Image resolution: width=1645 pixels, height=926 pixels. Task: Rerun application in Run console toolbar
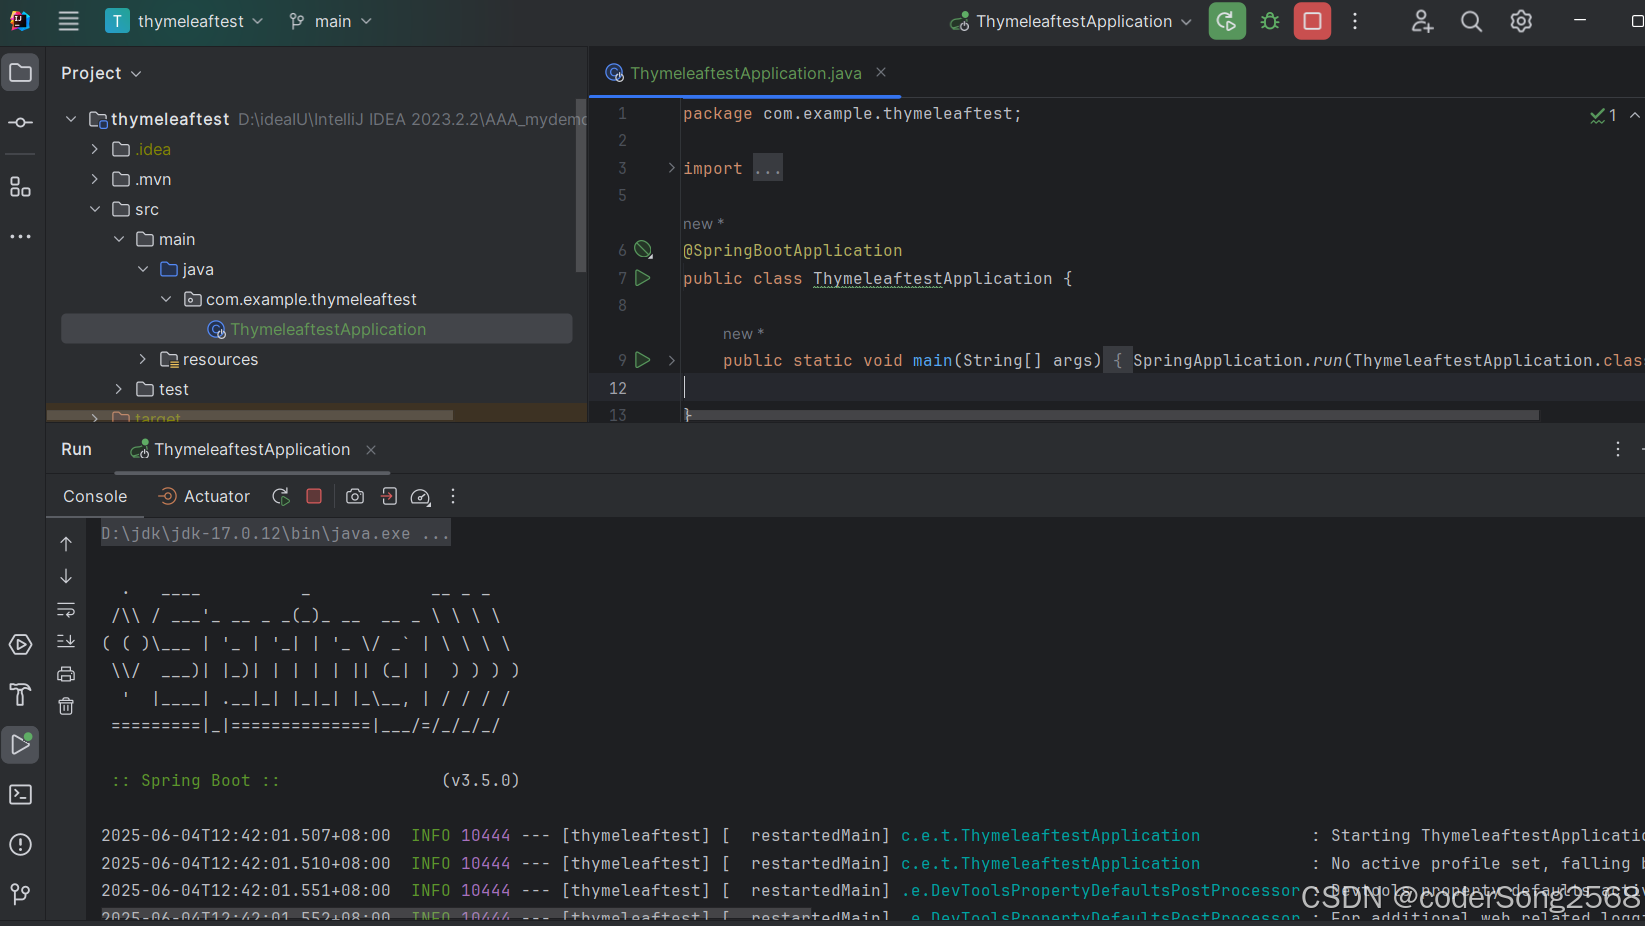pyautogui.click(x=281, y=496)
